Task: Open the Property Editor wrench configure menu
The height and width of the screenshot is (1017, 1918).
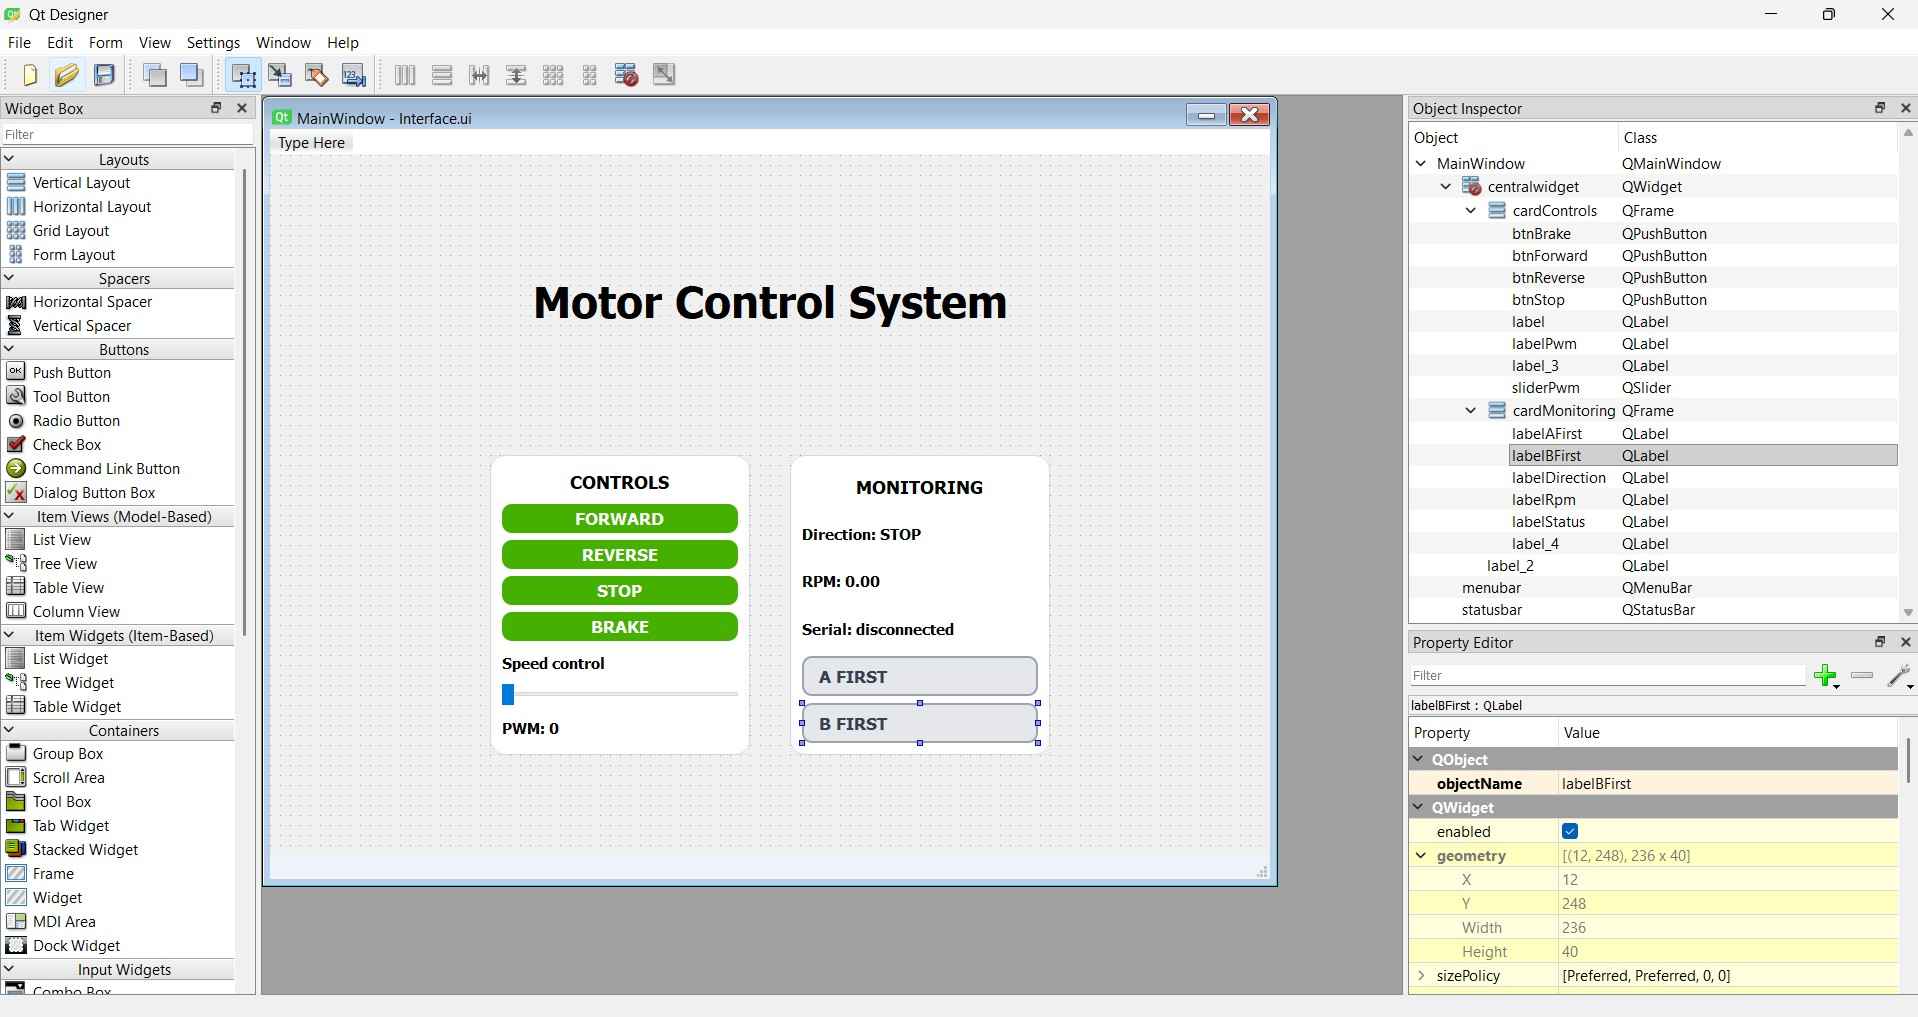Action: click(x=1900, y=676)
